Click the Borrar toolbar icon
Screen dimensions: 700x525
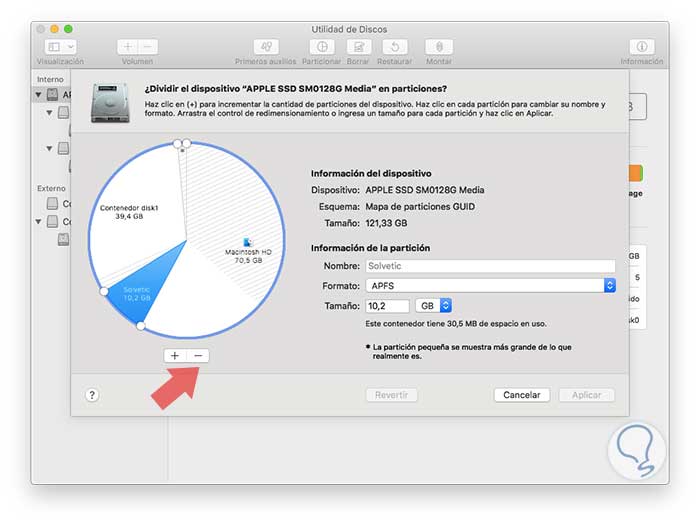(358, 47)
